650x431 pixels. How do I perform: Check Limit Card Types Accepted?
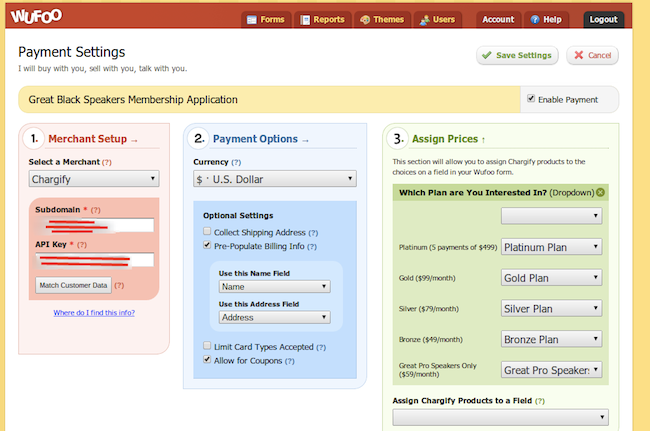tap(207, 345)
